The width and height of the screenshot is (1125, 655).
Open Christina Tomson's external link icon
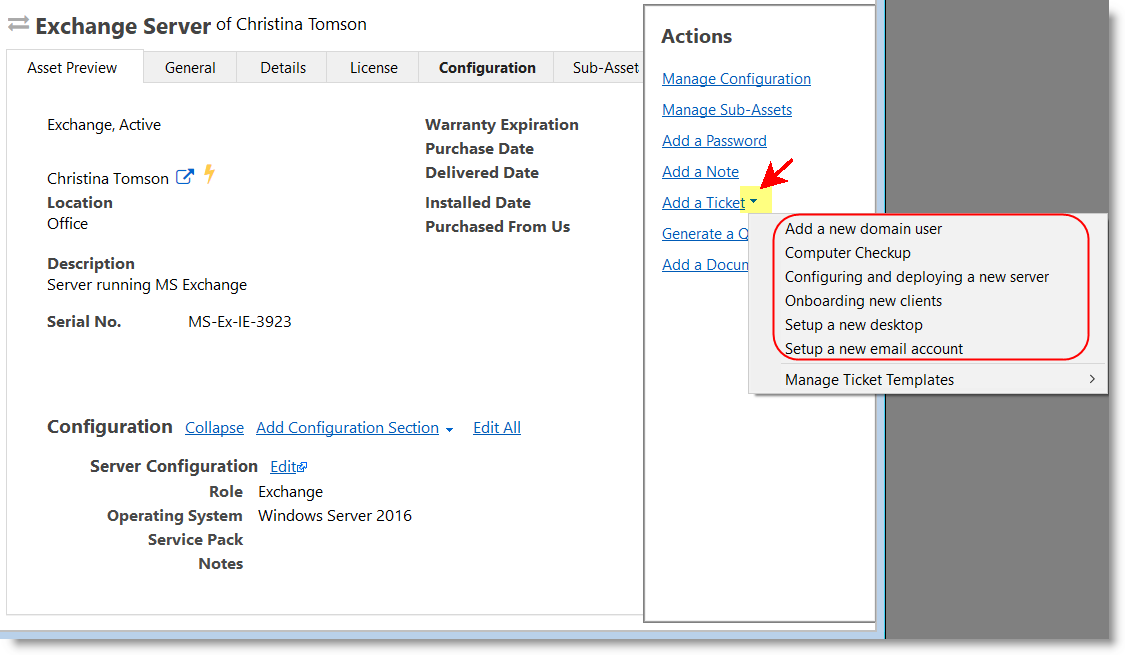185,177
